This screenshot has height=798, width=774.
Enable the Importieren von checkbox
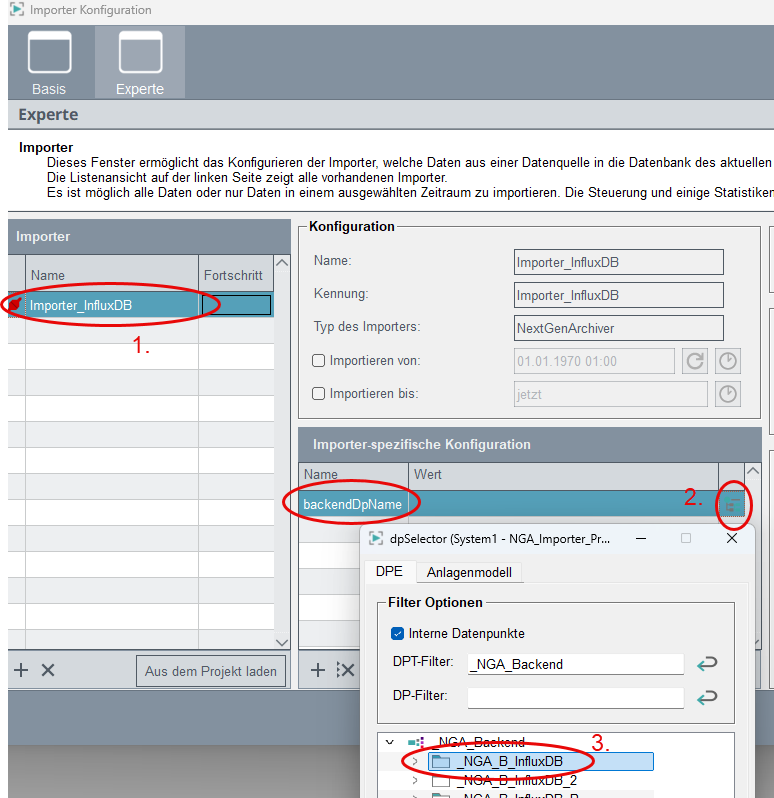point(318,360)
